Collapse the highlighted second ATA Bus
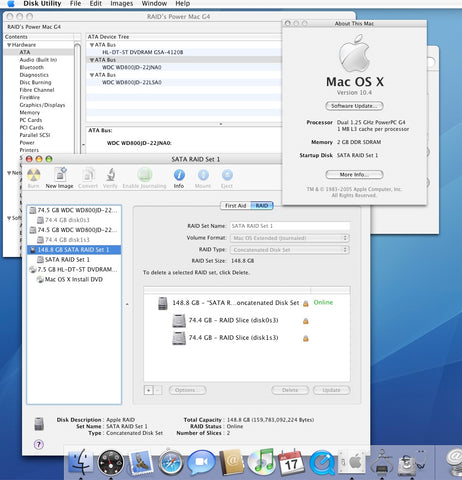This screenshot has width=462, height=480. tap(92, 60)
